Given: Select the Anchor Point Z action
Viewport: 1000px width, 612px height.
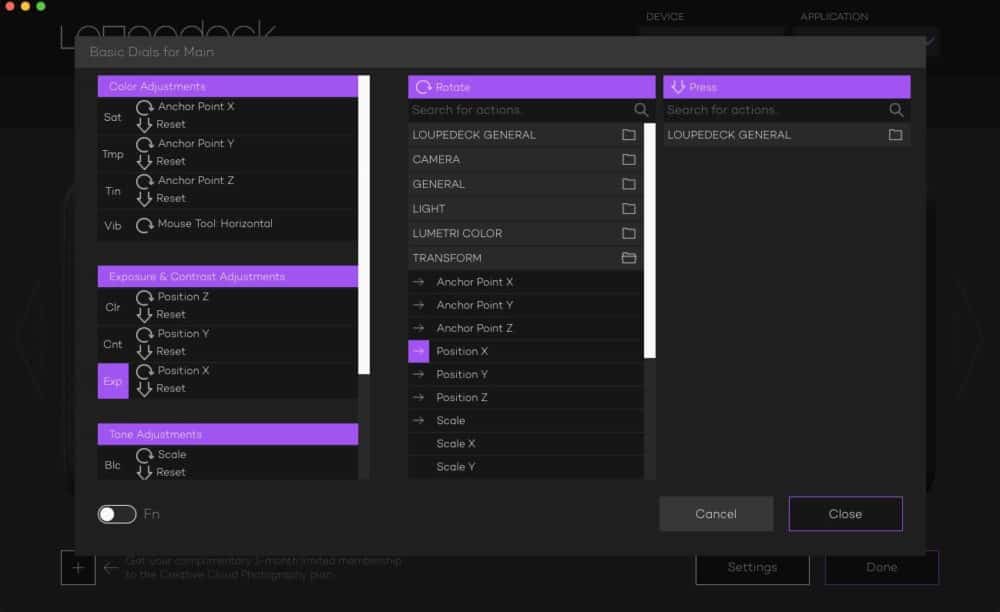Looking at the screenshot, I should 526,328.
